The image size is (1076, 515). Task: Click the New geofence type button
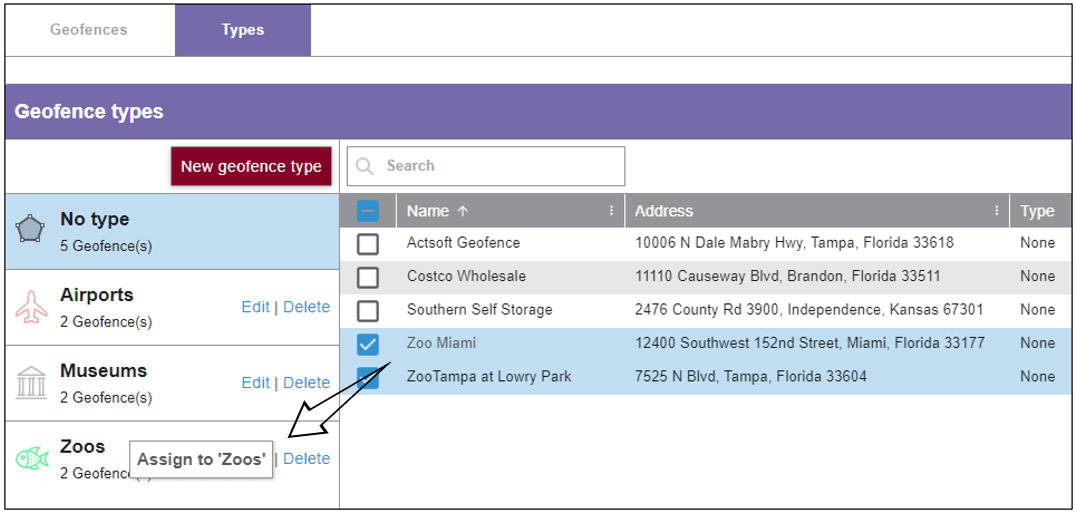tap(251, 166)
